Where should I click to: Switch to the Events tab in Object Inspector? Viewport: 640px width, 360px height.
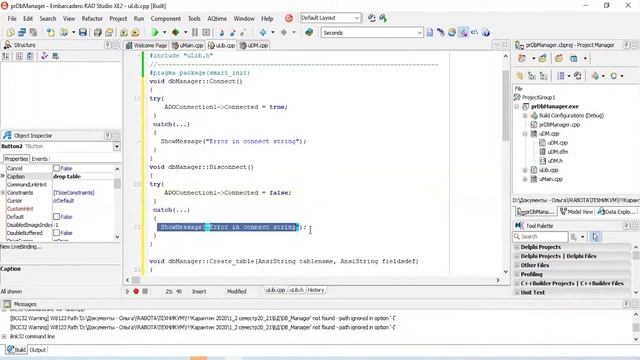(x=40, y=159)
